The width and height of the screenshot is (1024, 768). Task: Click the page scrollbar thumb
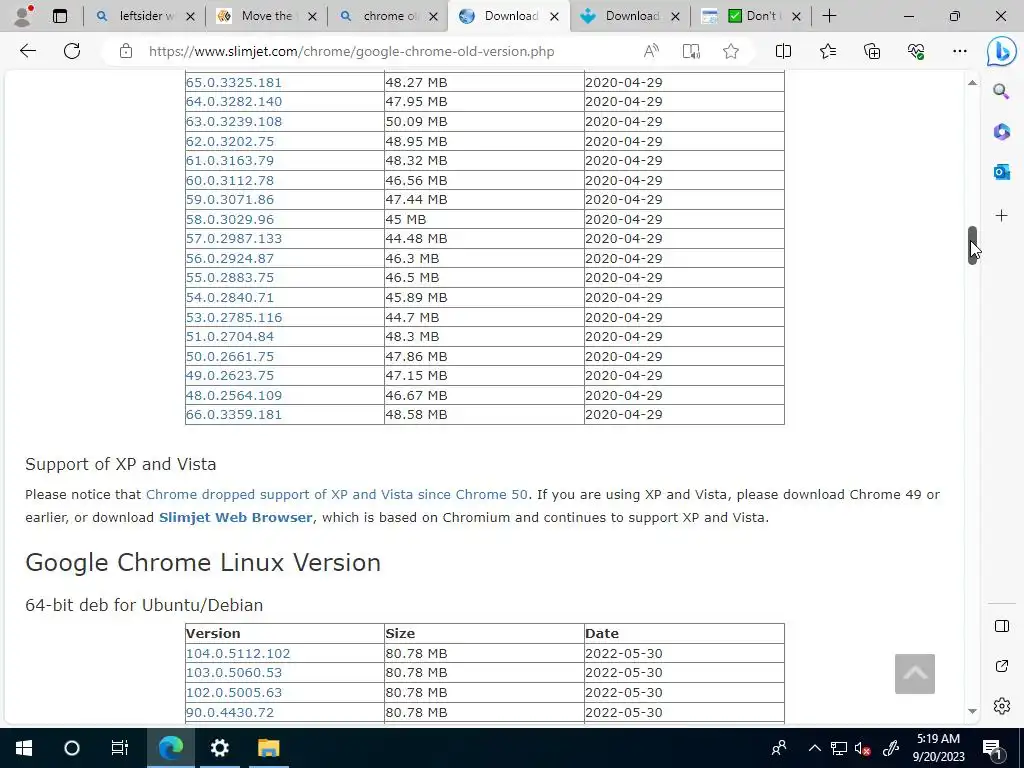point(972,245)
